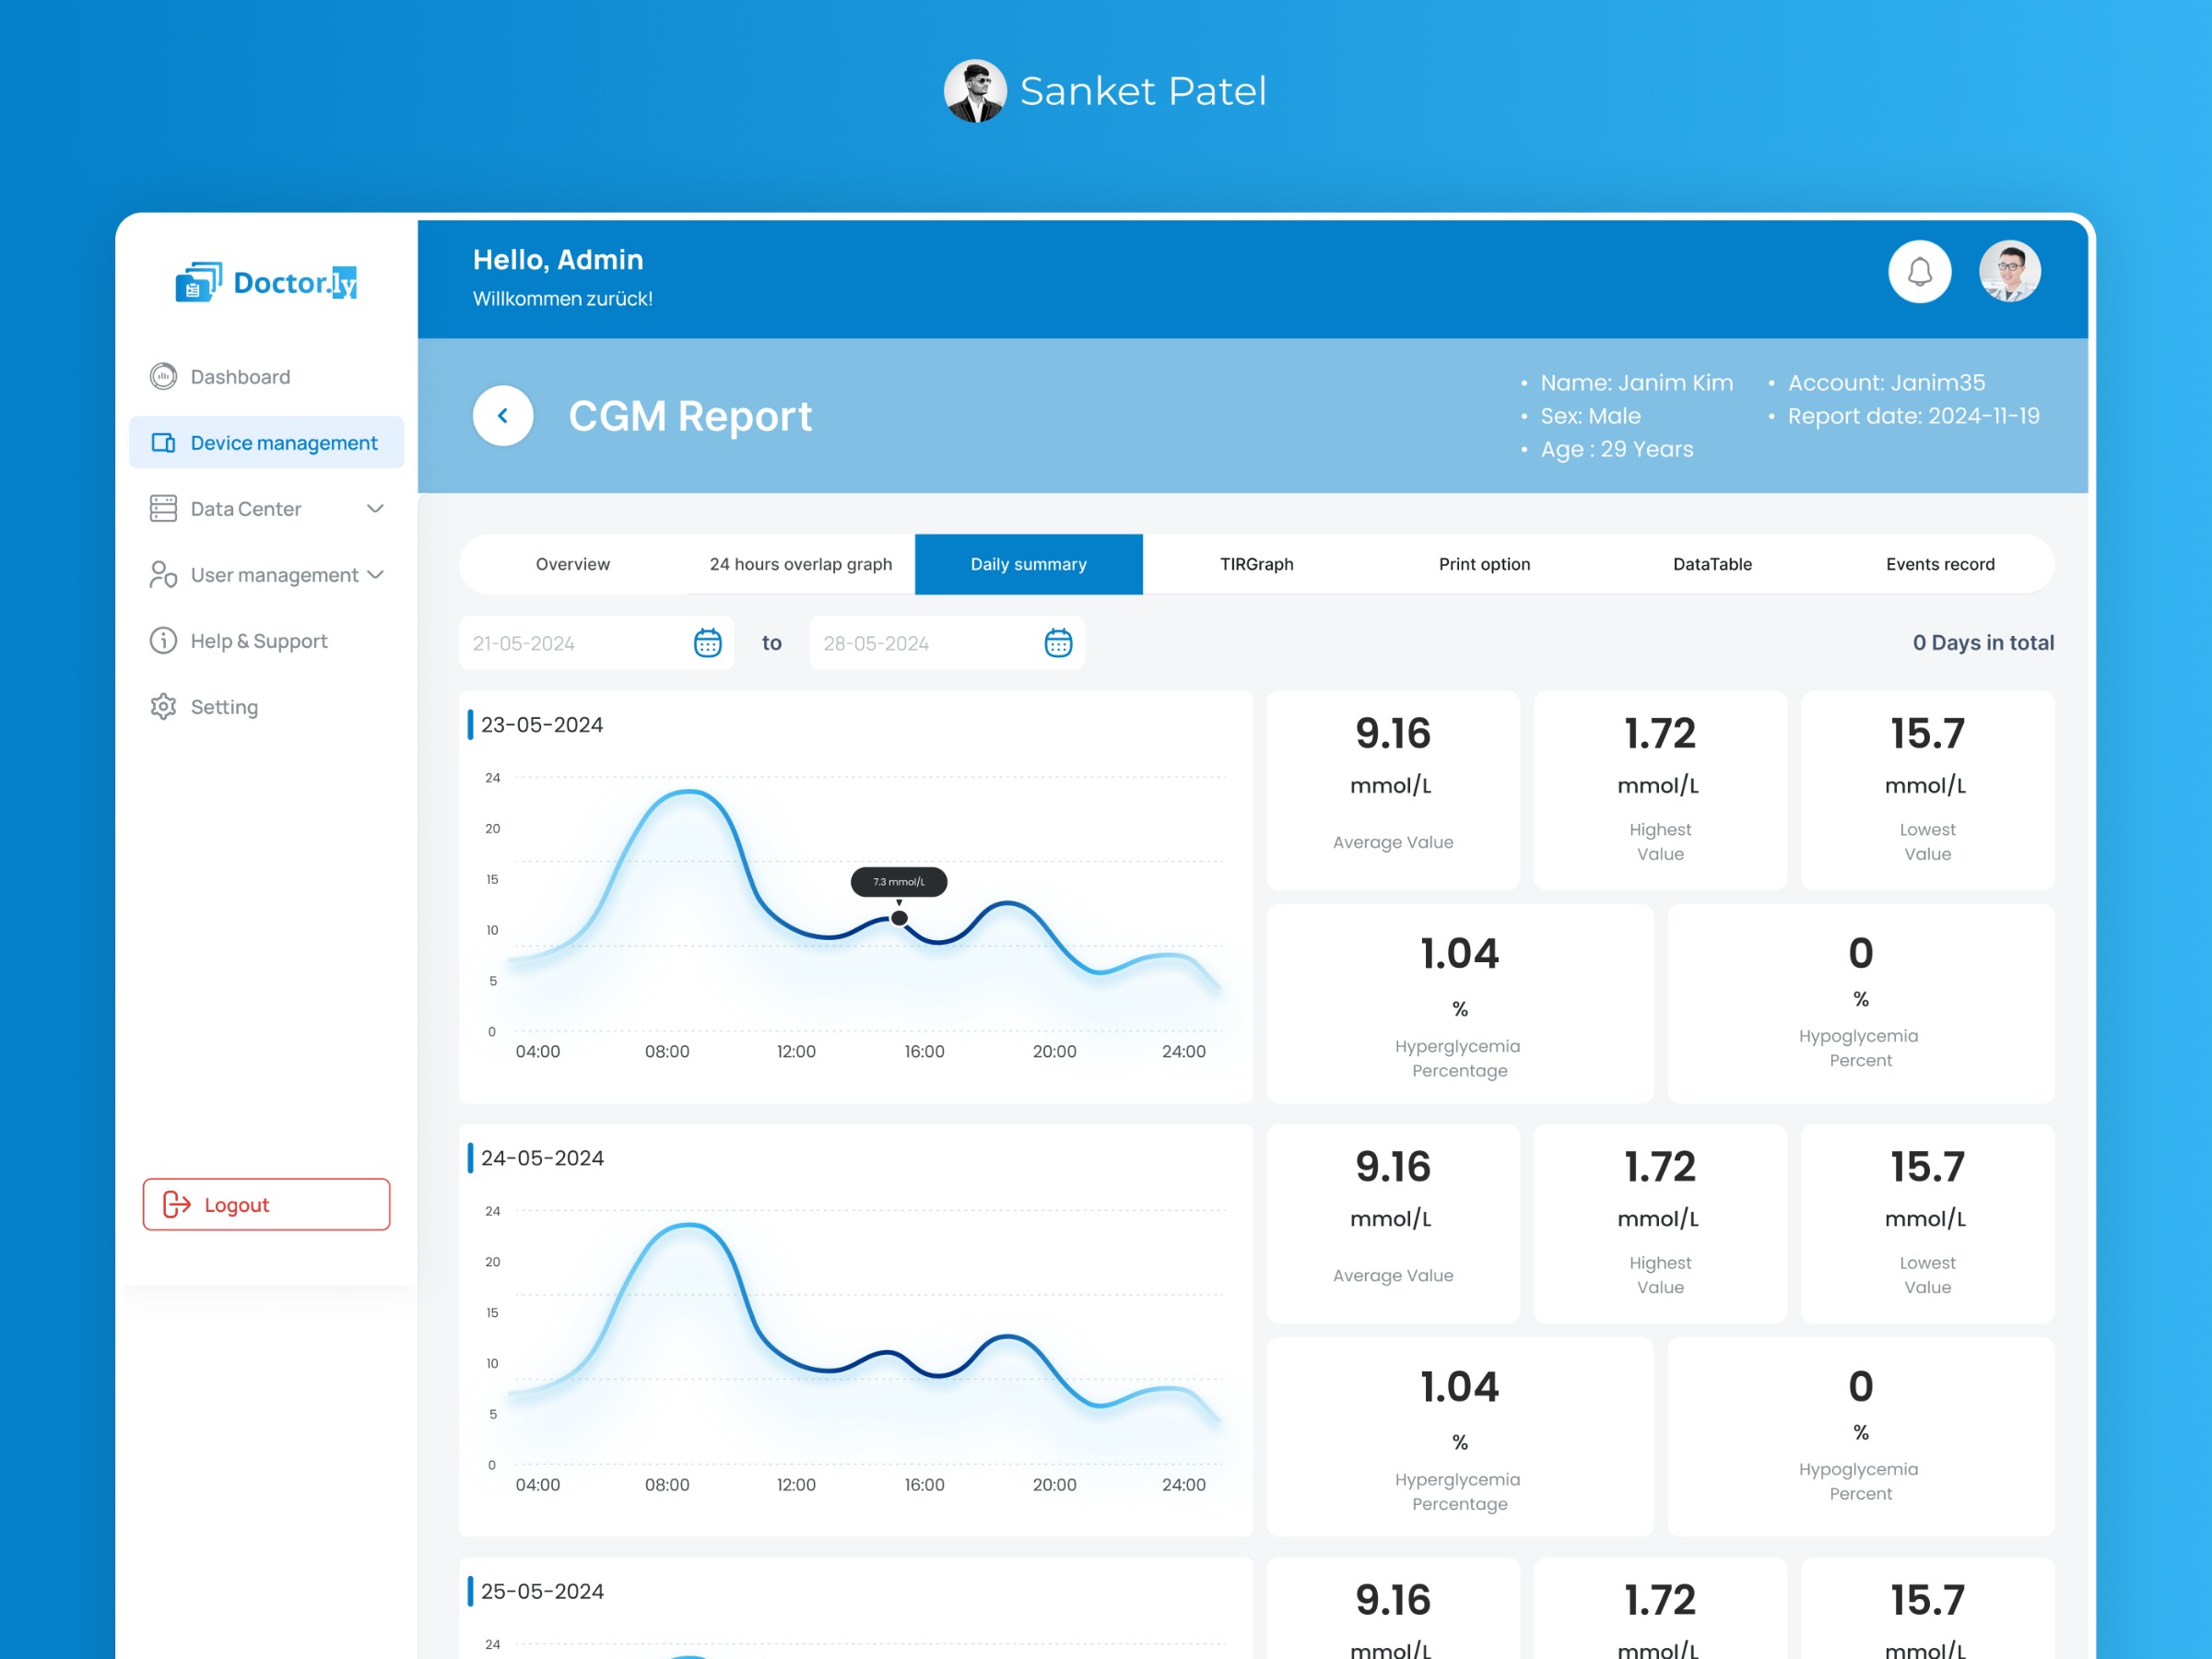Open calendar for the start date
The height and width of the screenshot is (1659, 2212).
(707, 643)
